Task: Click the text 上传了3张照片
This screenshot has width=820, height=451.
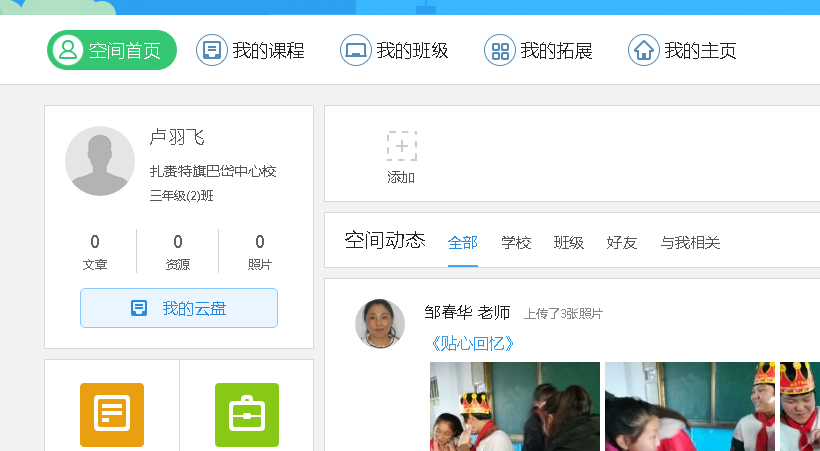Action: [x=564, y=314]
